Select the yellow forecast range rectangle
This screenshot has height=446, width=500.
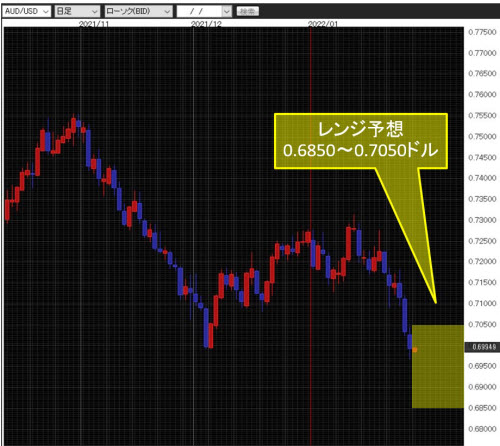click(438, 366)
